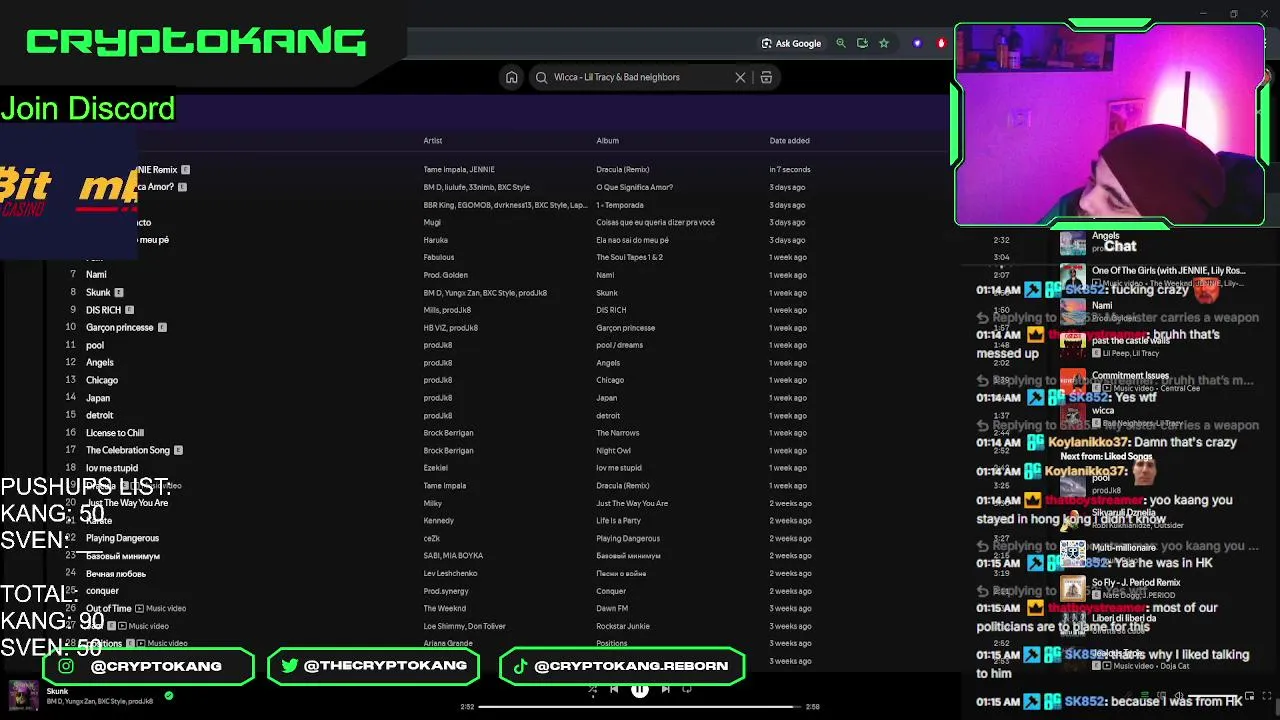1280x720 pixels.
Task: Select the song pool in row 11
Action: pos(94,345)
